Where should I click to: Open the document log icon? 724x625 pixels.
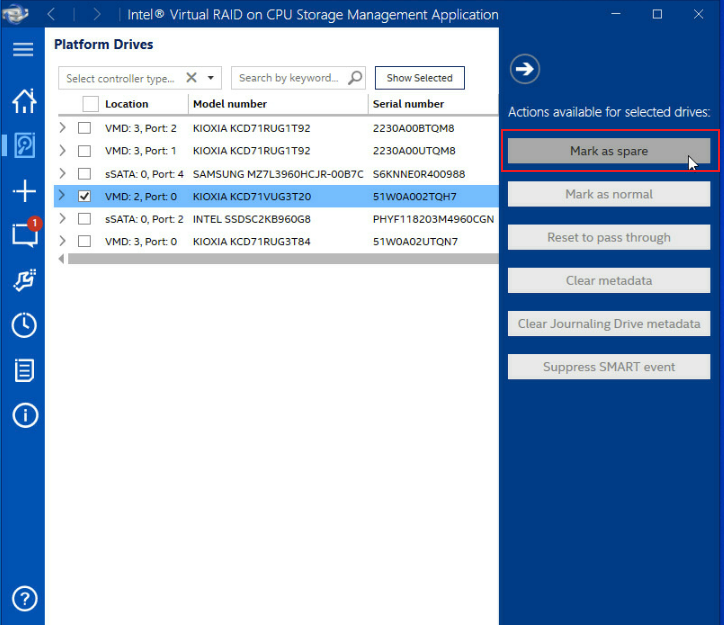[x=24, y=370]
